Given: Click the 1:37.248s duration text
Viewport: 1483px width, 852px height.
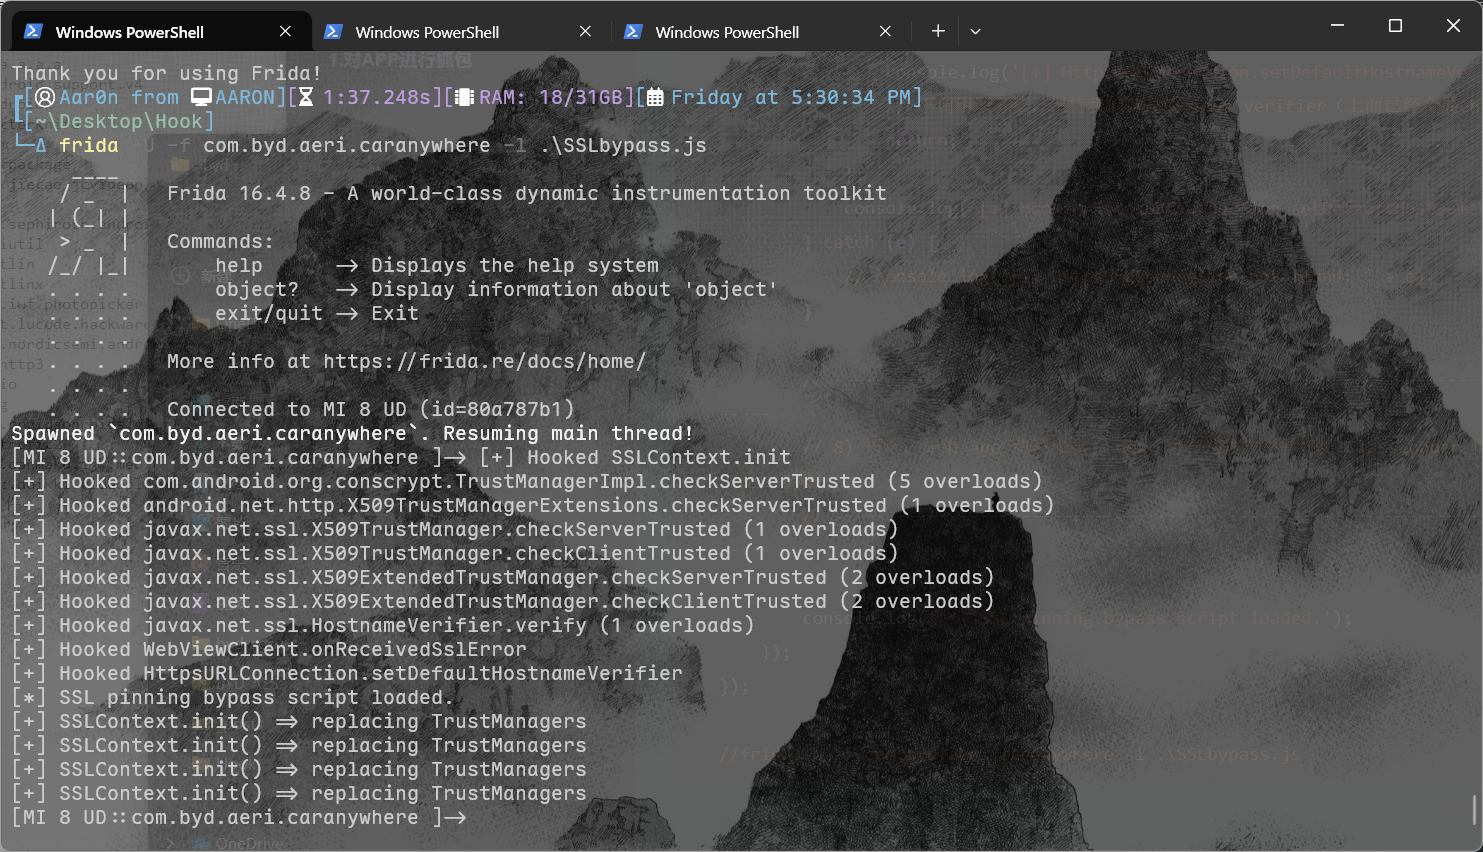Looking at the screenshot, I should tap(377, 97).
